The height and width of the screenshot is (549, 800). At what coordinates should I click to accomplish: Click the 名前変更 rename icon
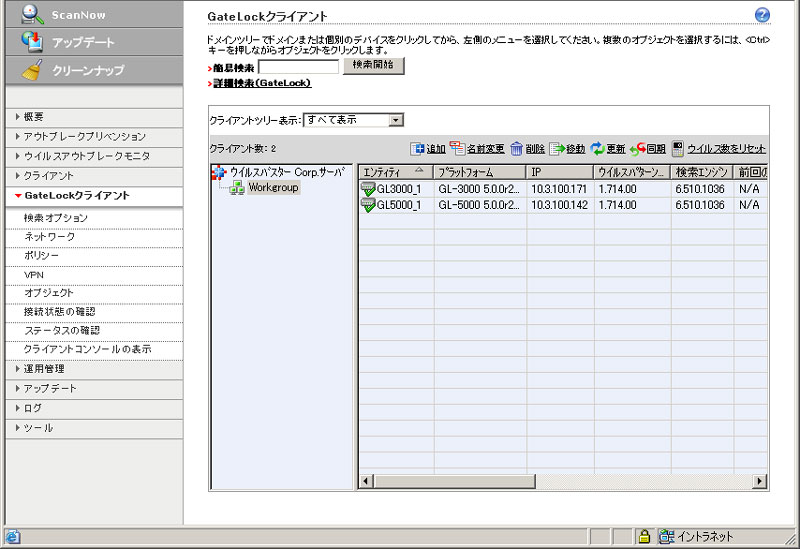457,148
